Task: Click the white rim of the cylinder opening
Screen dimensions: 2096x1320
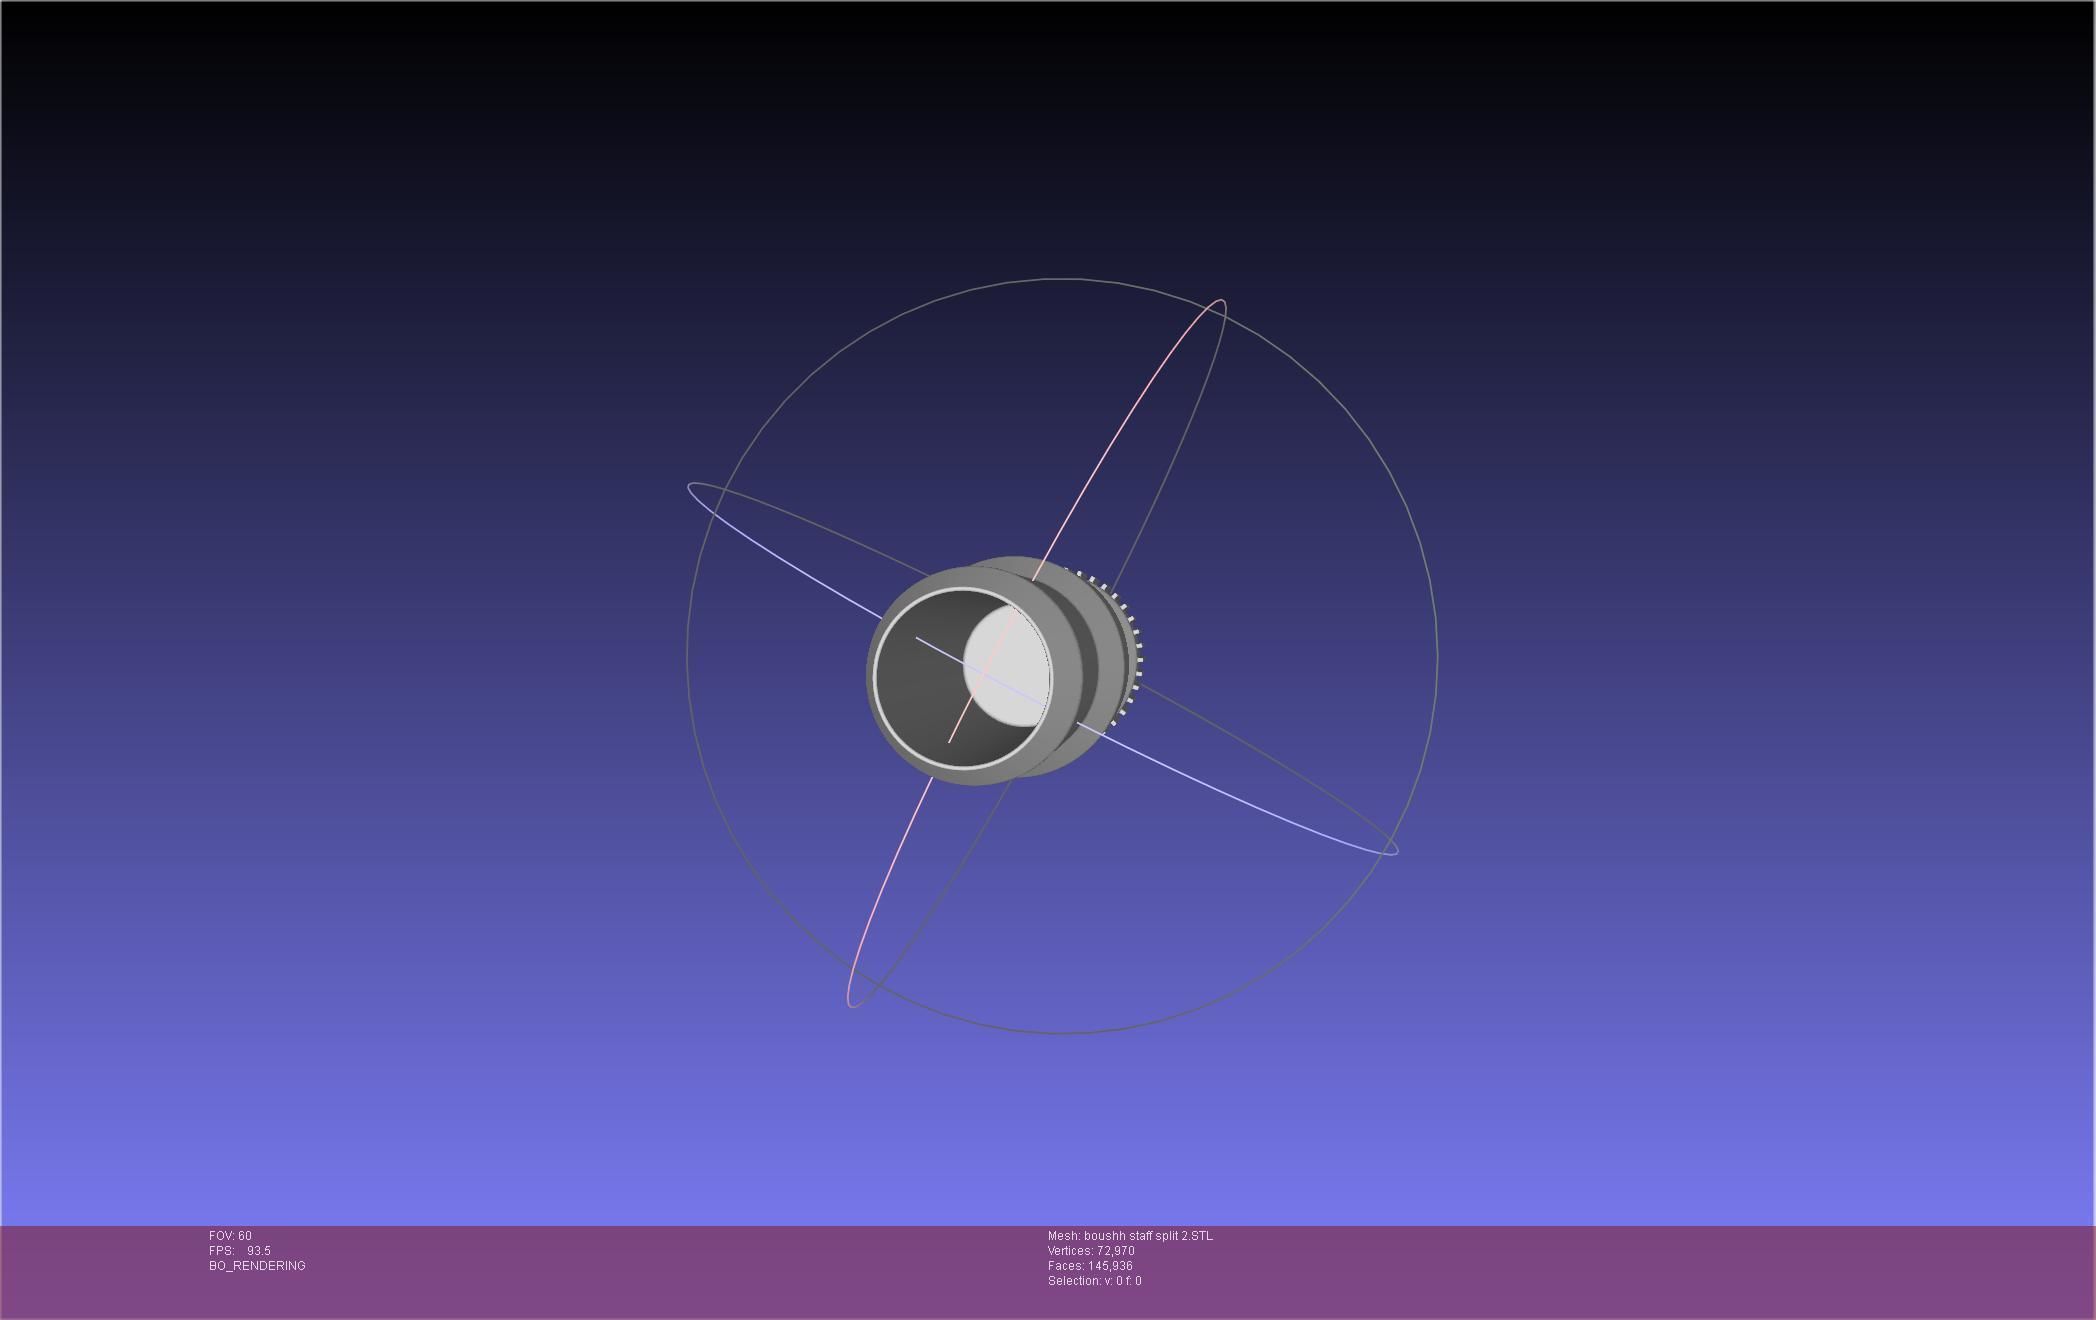Action: pyautogui.click(x=876, y=680)
